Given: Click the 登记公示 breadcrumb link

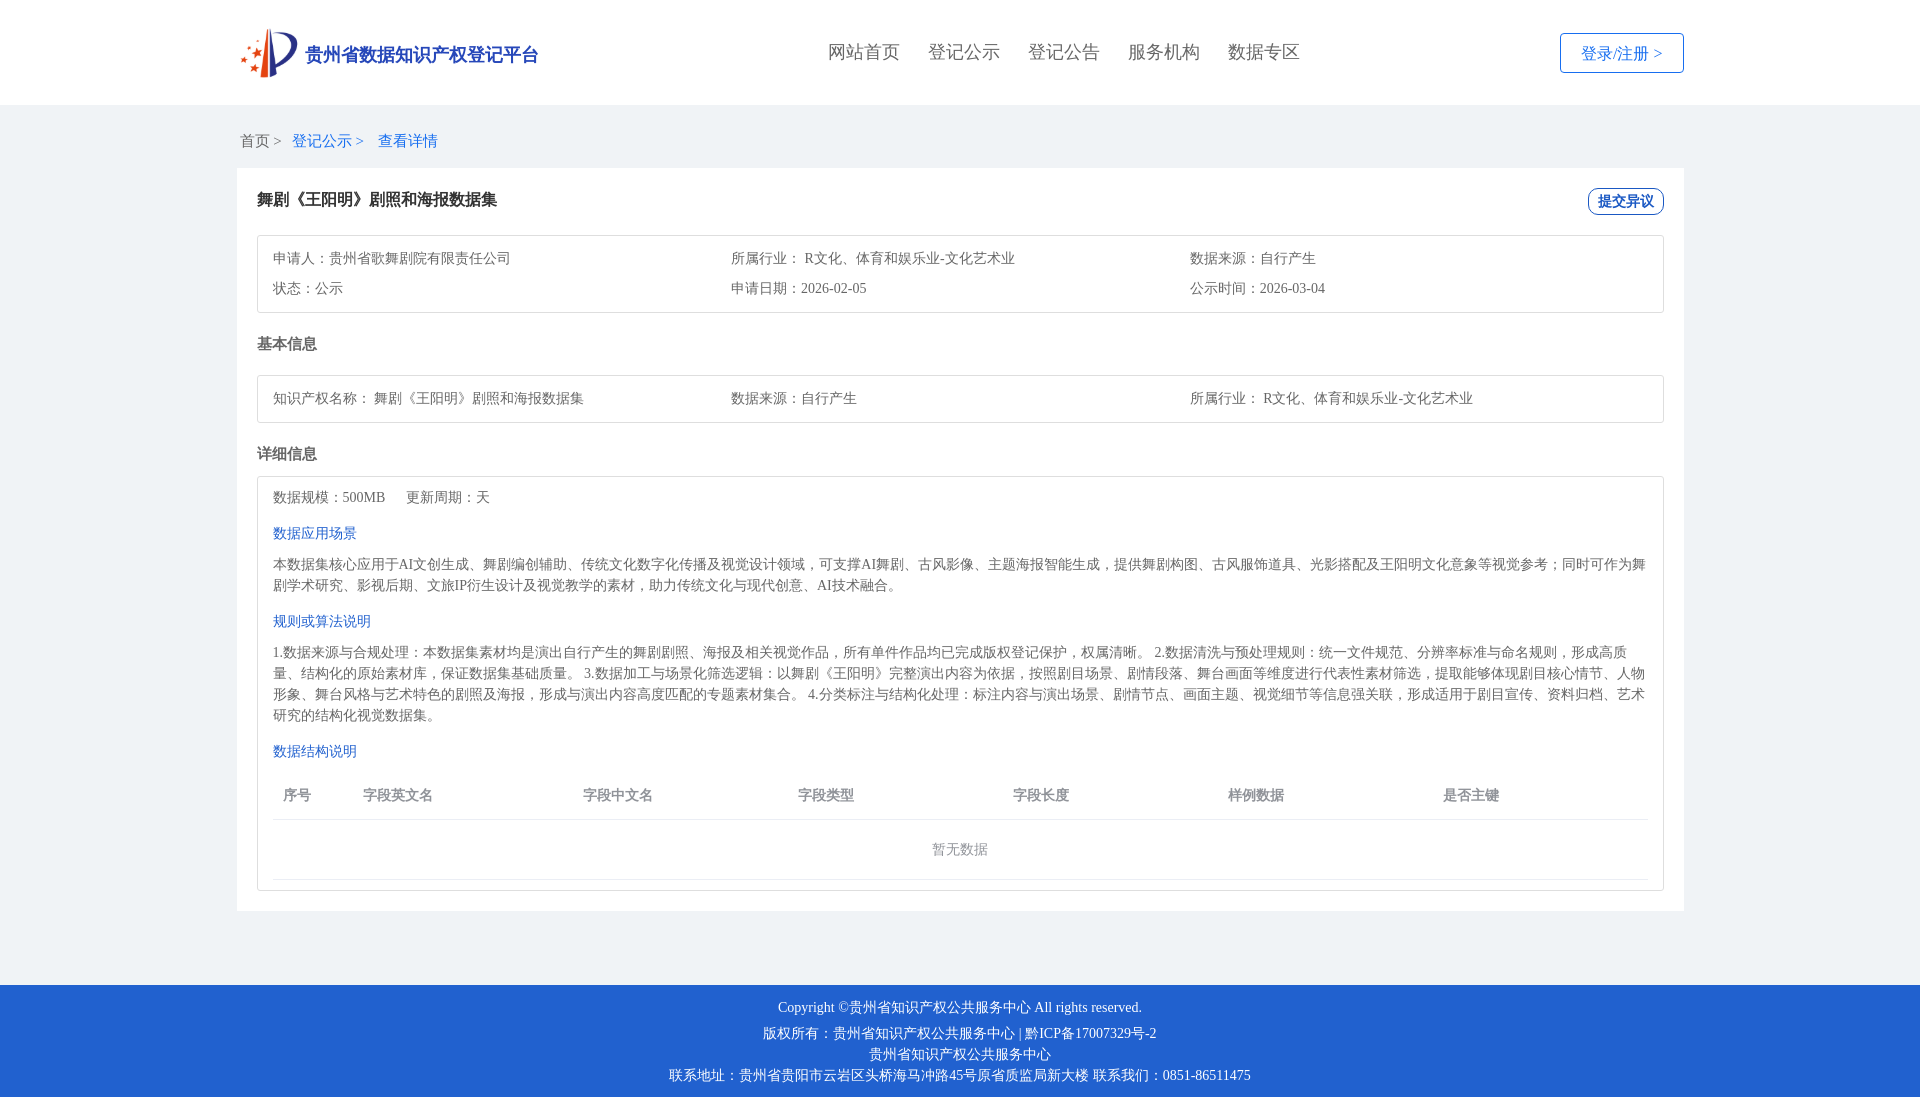Looking at the screenshot, I should 322,141.
